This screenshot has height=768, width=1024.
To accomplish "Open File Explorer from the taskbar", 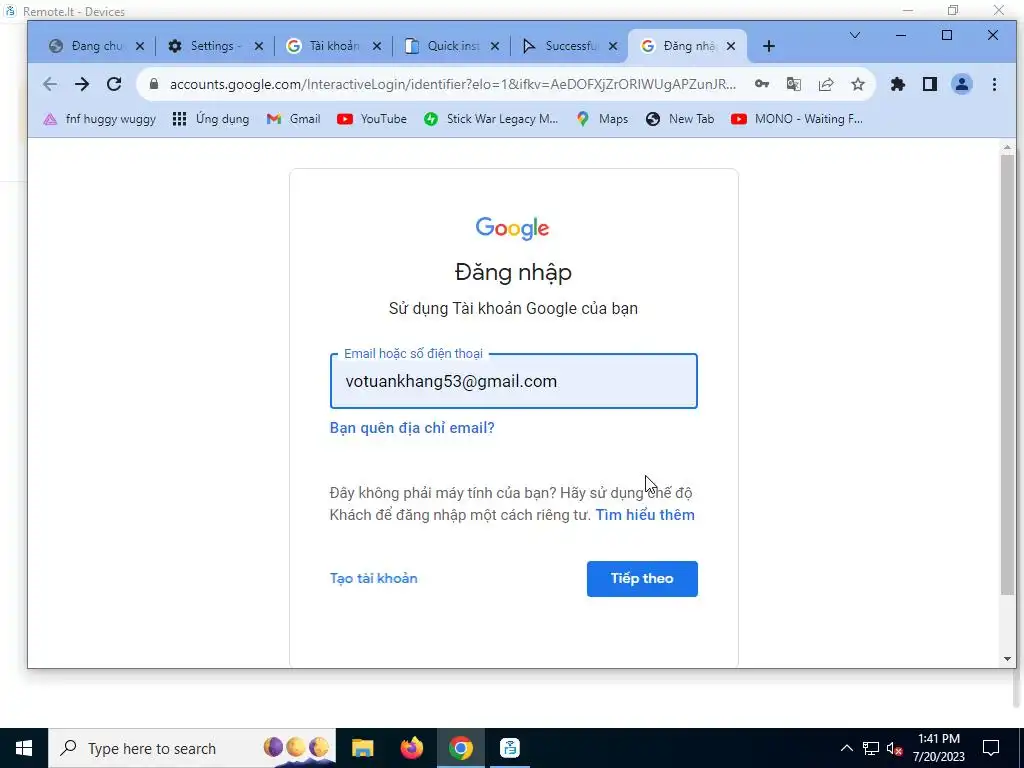I will pyautogui.click(x=362, y=748).
